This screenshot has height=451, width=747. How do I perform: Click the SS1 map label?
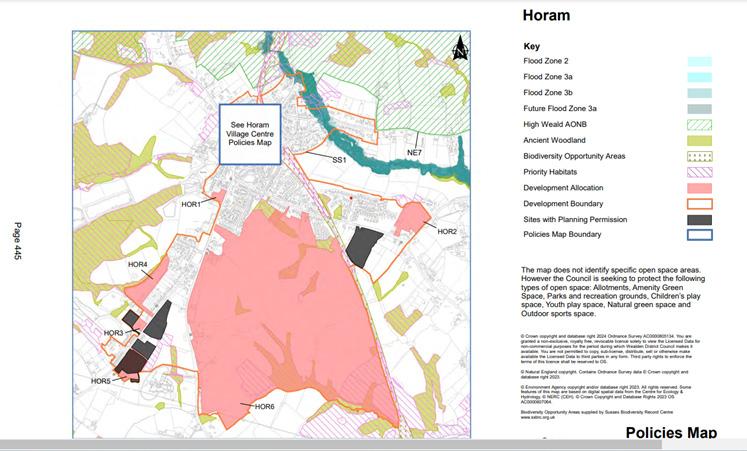[x=339, y=160]
